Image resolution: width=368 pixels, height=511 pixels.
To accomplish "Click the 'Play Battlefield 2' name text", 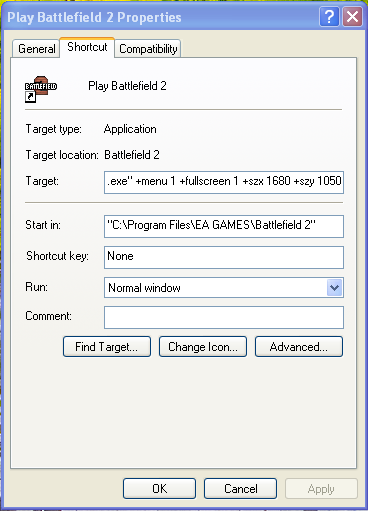I will tap(127, 86).
